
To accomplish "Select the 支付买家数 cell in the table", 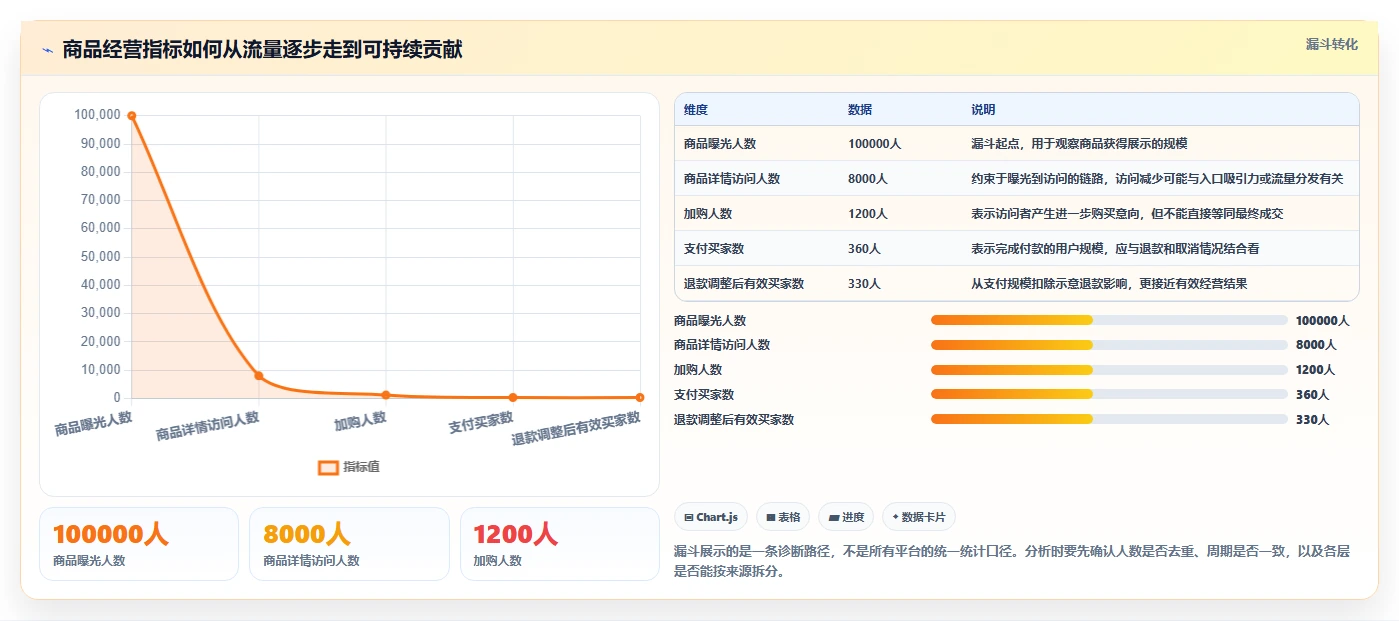I will pos(714,249).
